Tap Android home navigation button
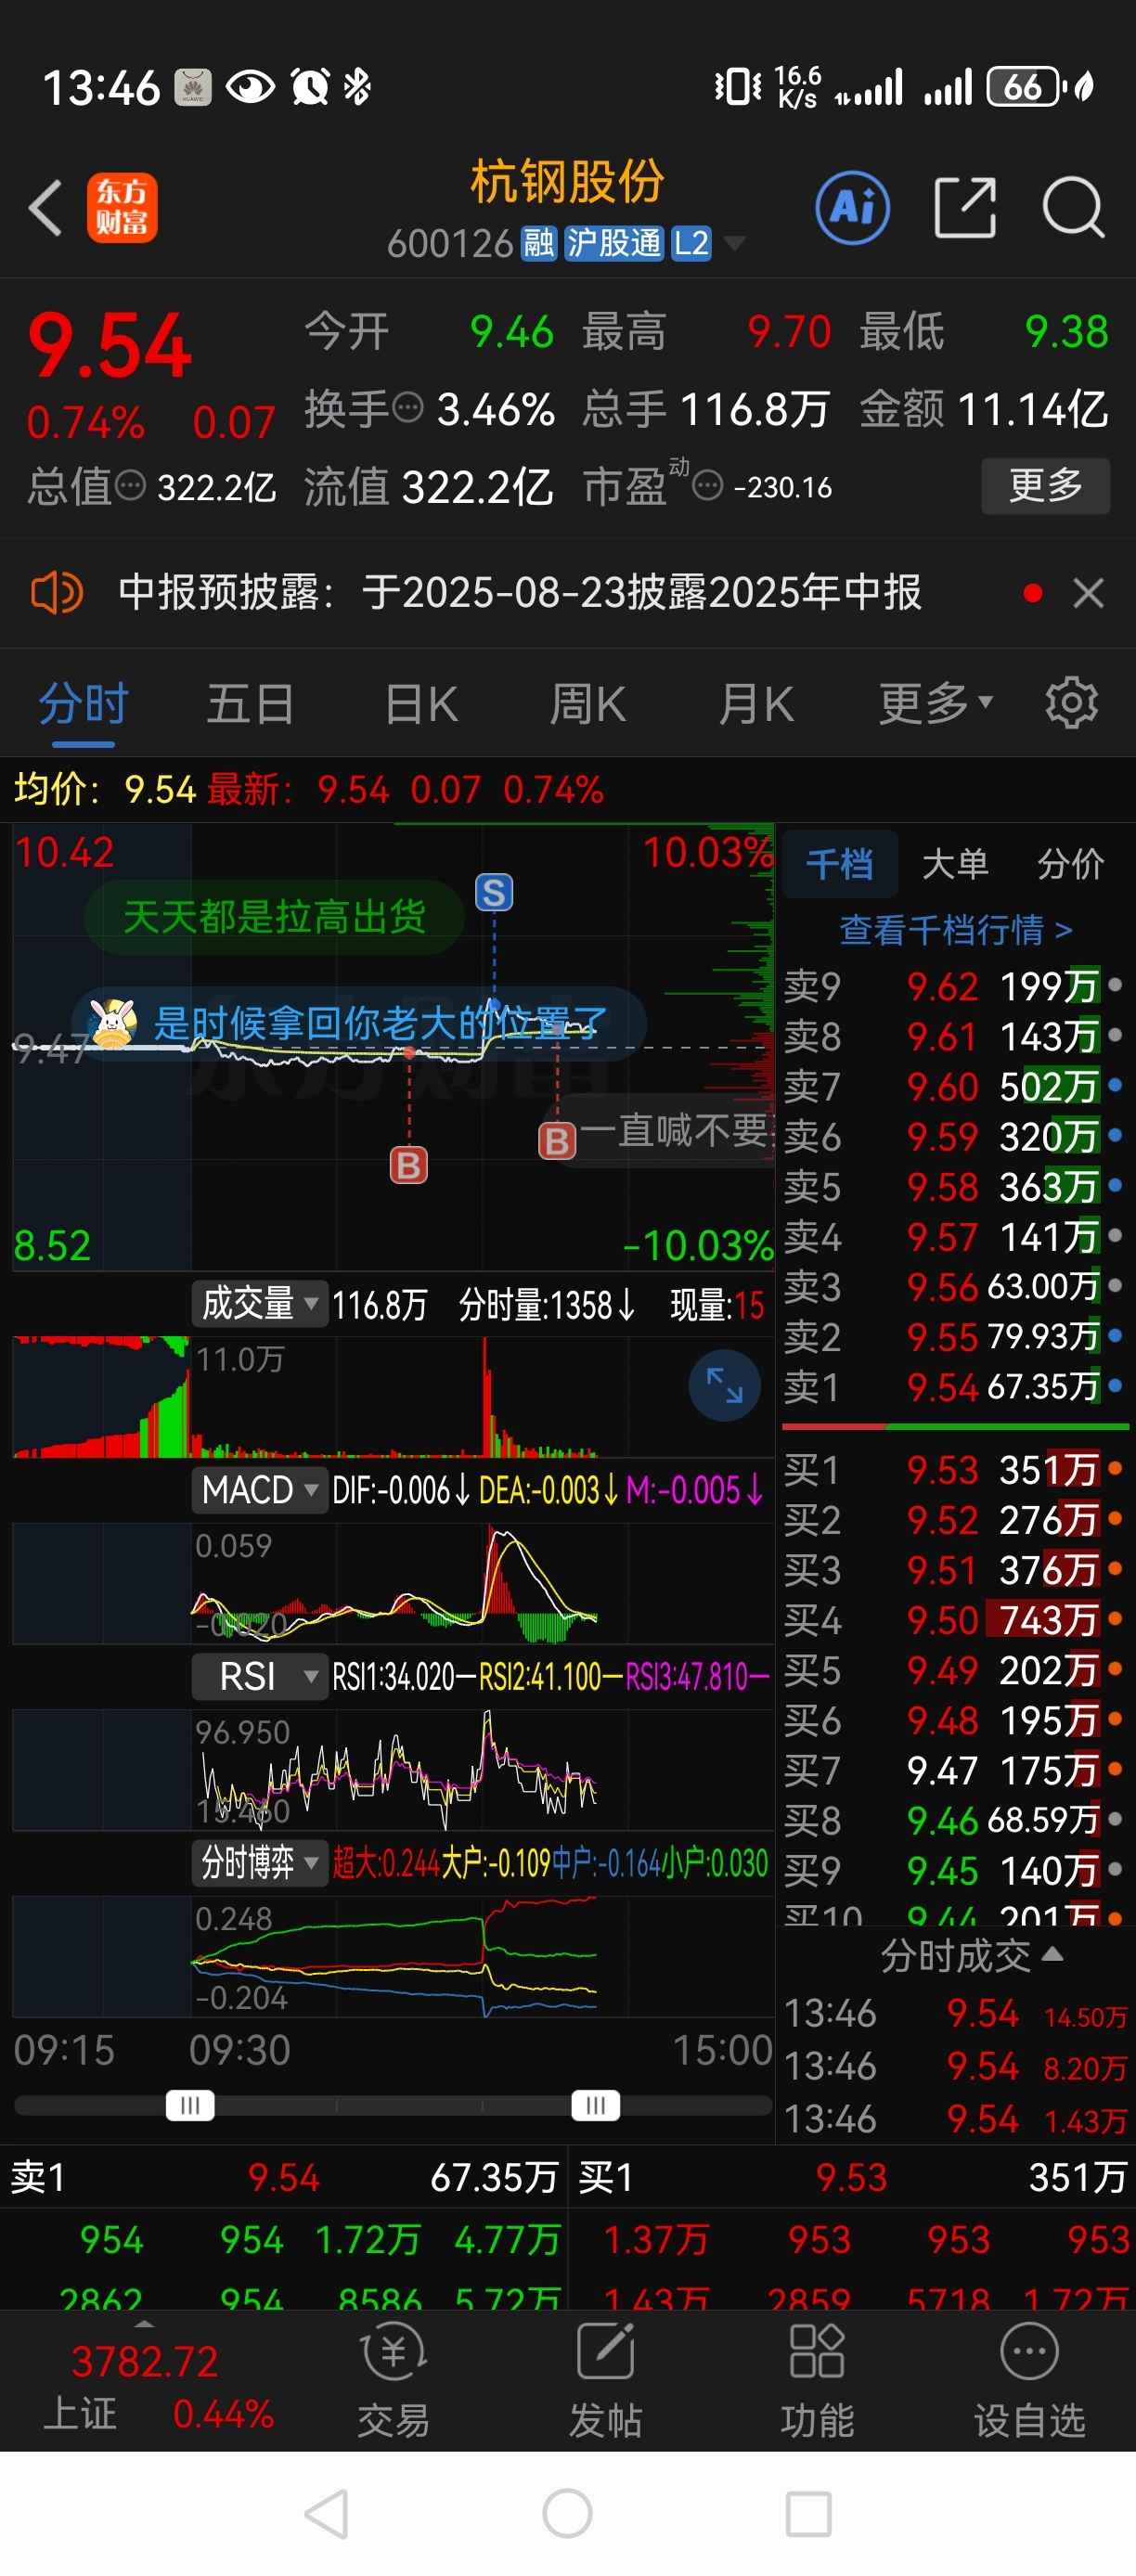 567,2514
